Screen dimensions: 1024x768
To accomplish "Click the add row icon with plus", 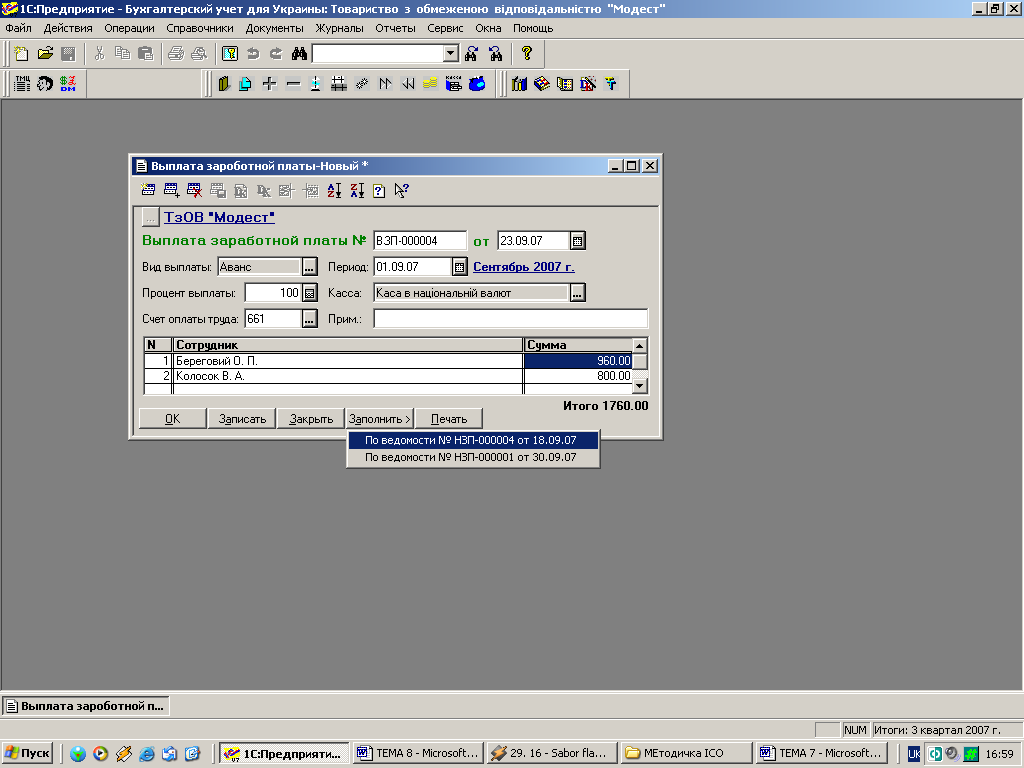I will point(172,191).
